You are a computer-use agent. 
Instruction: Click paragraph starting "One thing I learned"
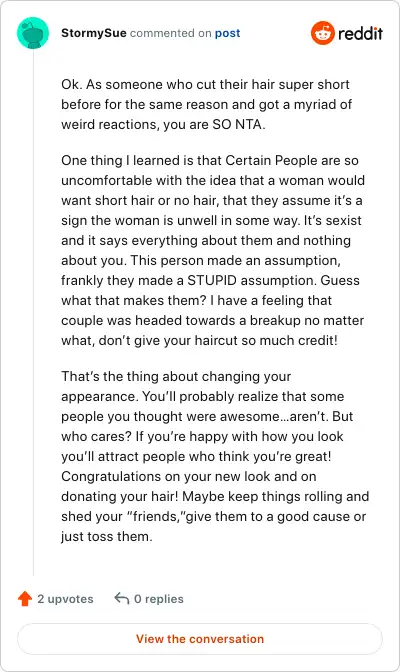[x=213, y=250]
